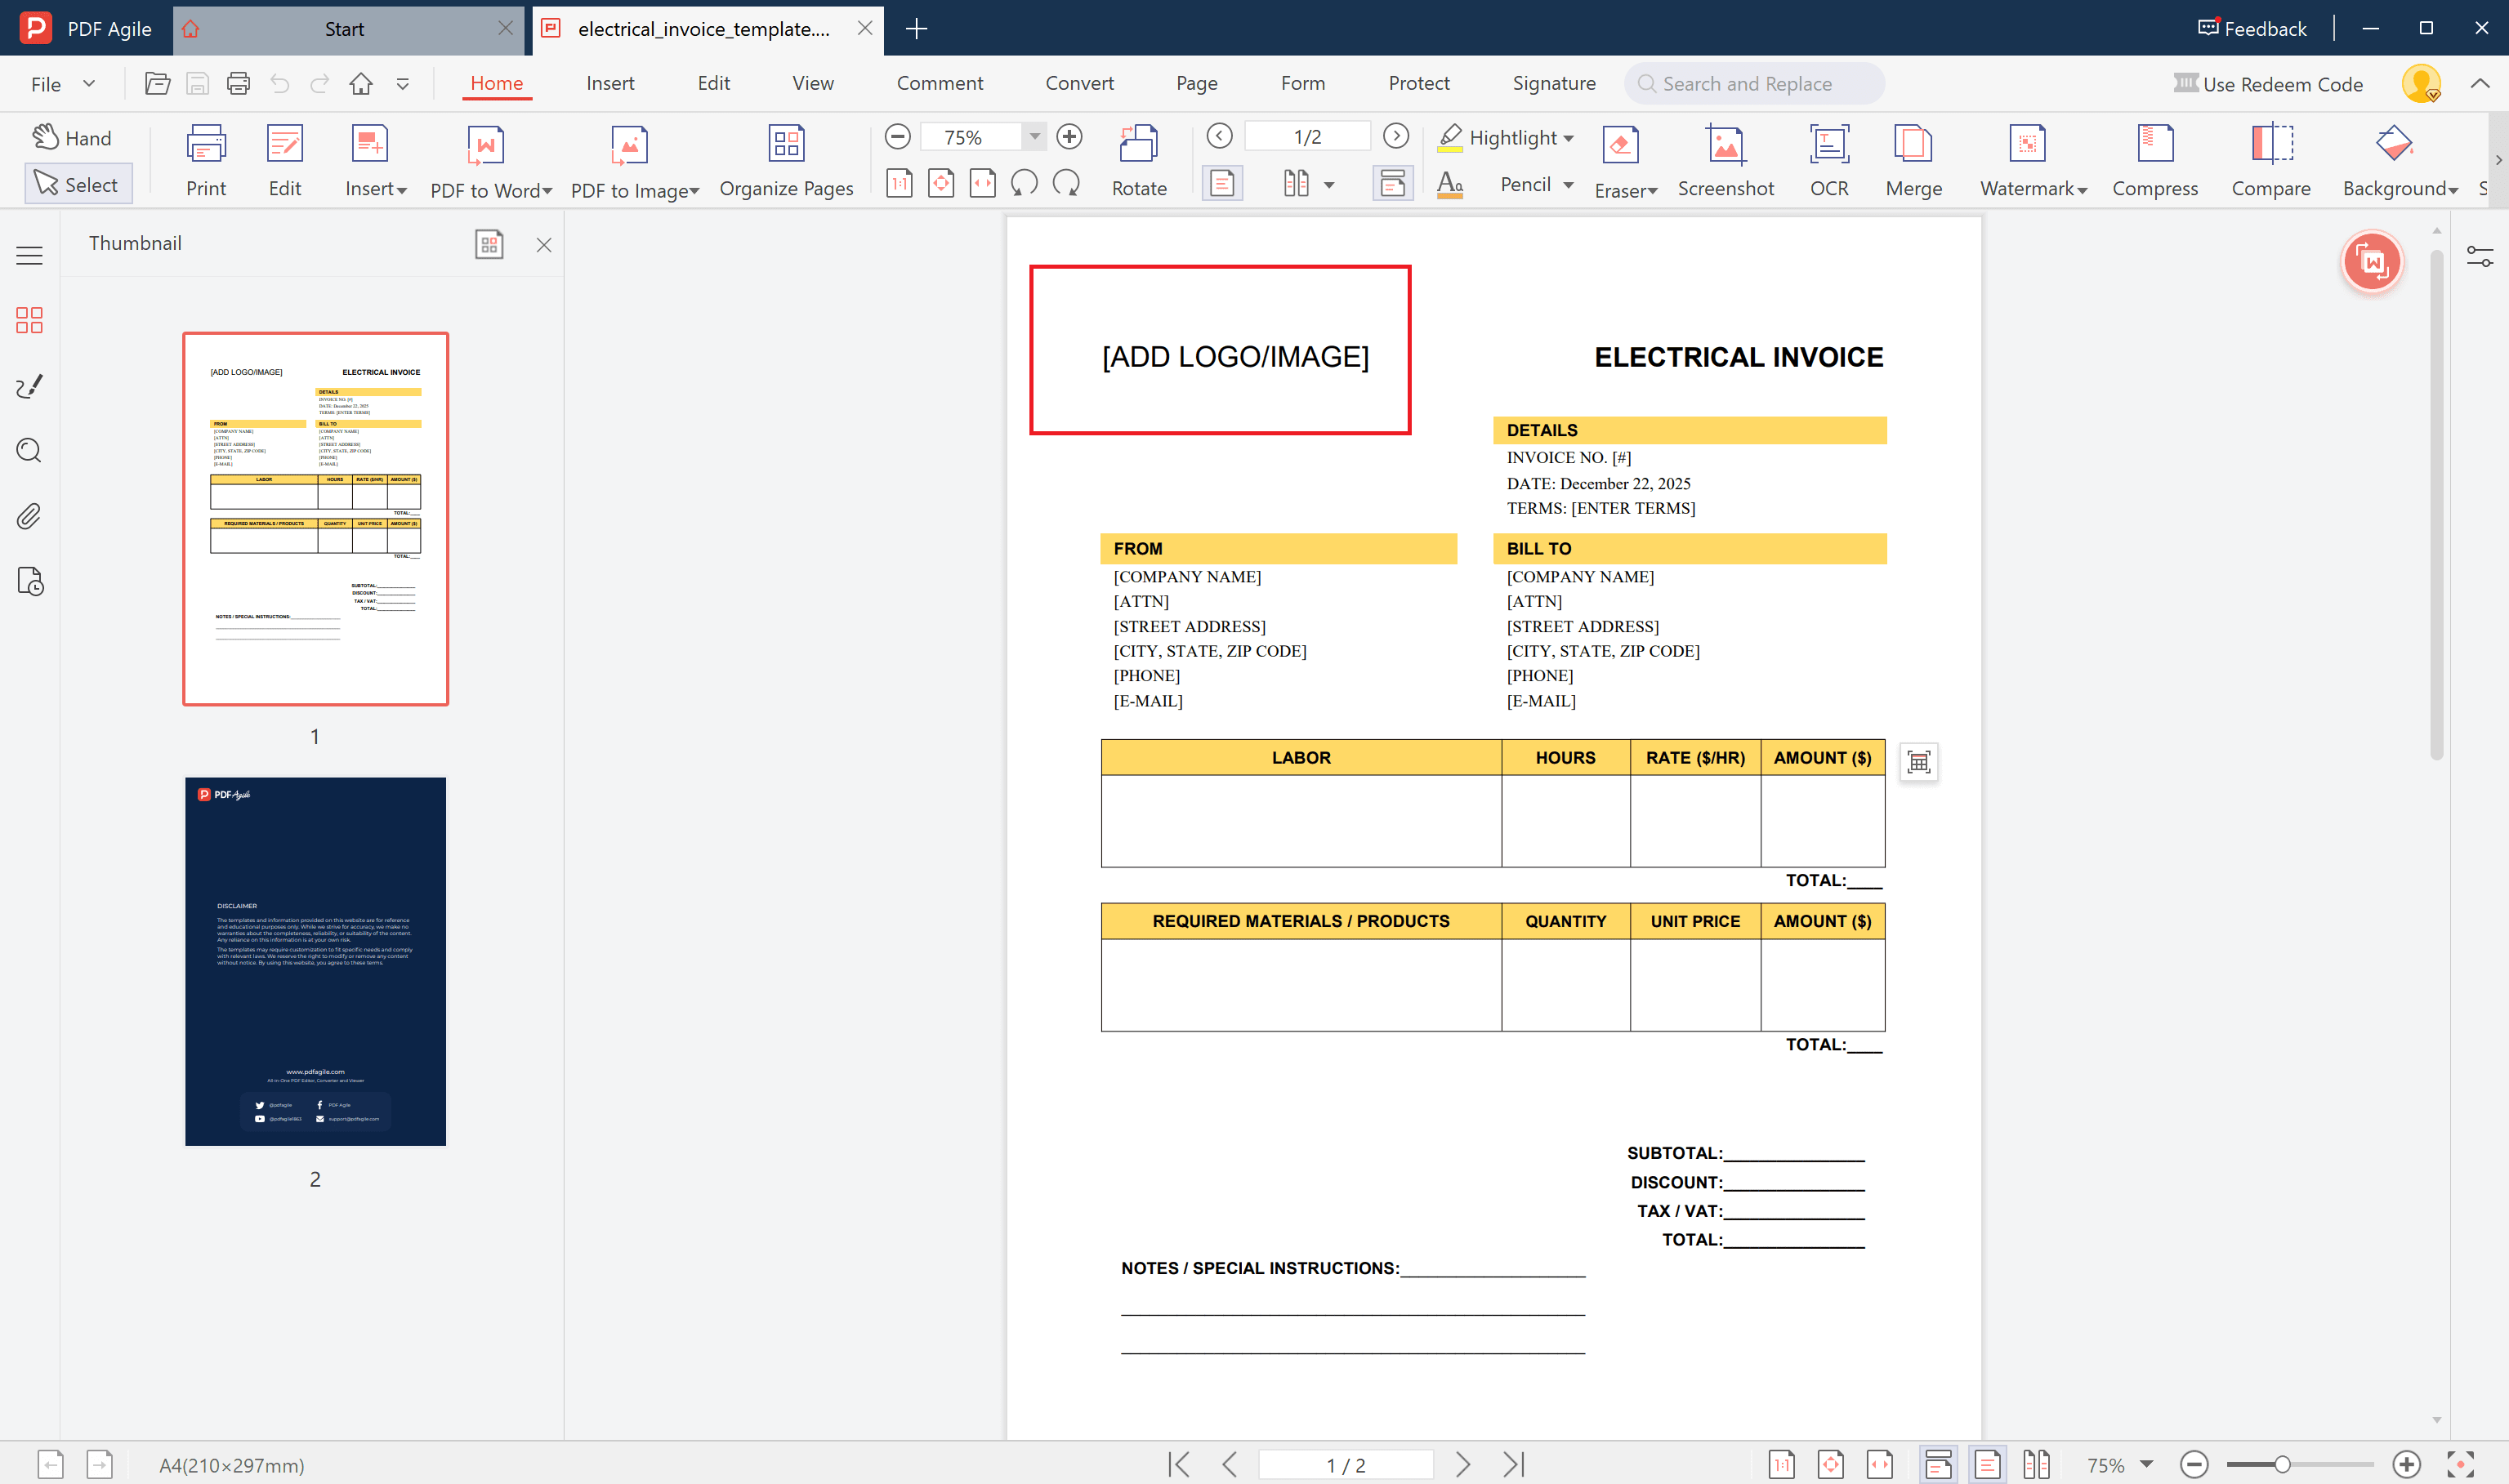Switch to the Convert ribbon tab
This screenshot has height=1484, width=2509.
[x=1079, y=83]
